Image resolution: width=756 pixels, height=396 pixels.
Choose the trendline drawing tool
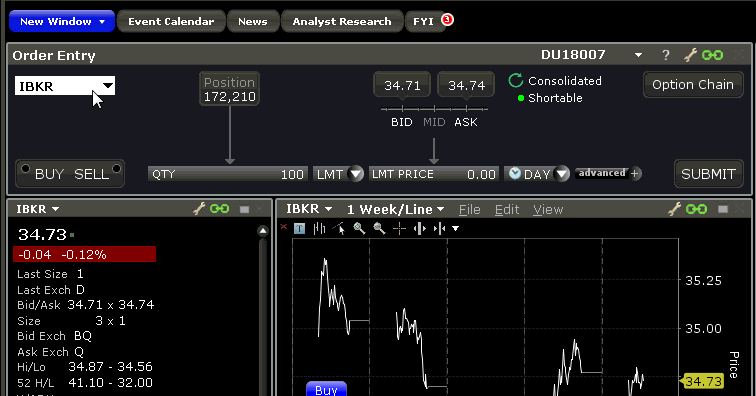pyautogui.click(x=339, y=228)
